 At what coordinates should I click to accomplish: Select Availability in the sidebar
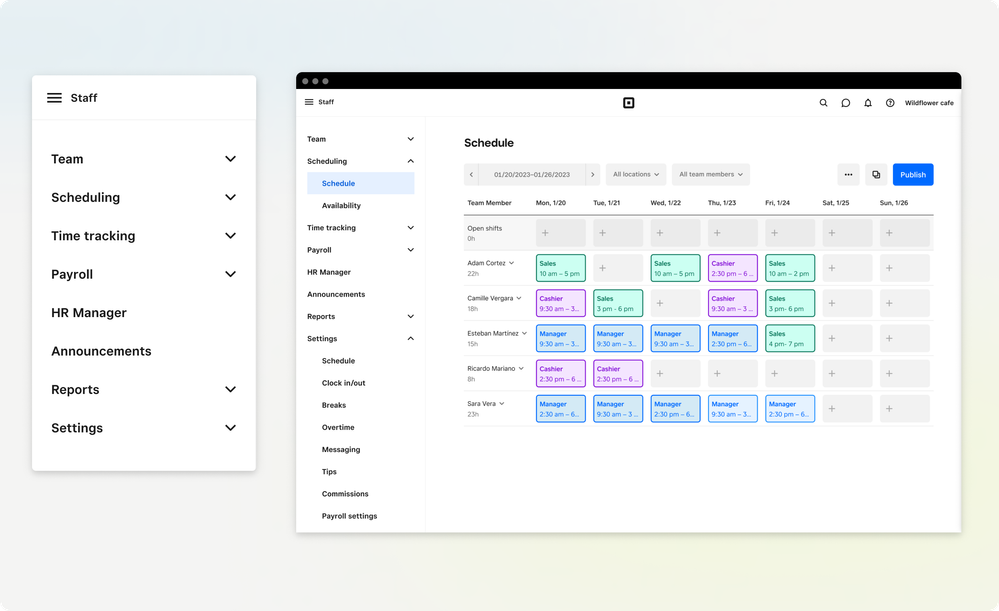[x=341, y=206]
